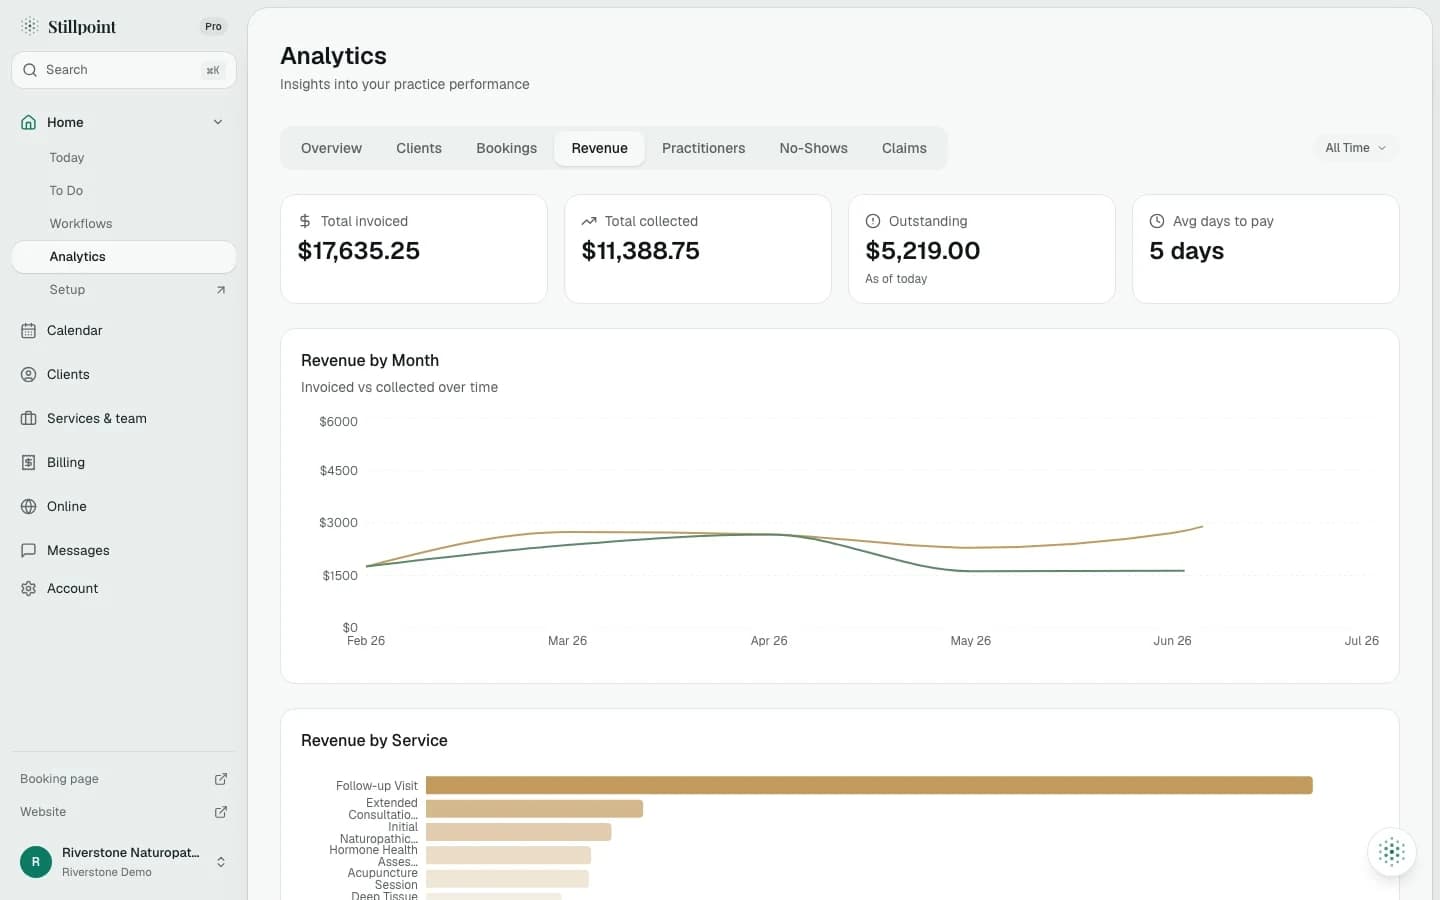Click the Pro plan badge
Viewport: 1440px width, 900px height.
(213, 27)
